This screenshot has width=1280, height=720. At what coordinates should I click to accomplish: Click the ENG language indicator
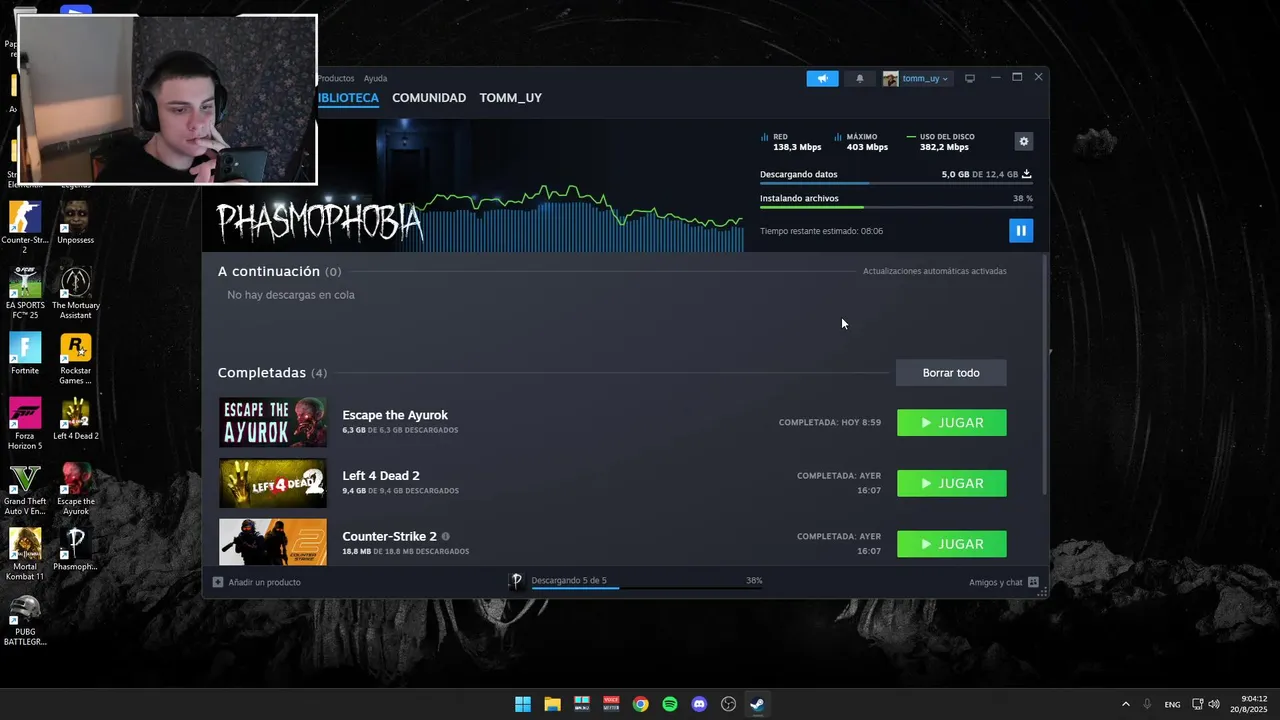[x=1172, y=705]
